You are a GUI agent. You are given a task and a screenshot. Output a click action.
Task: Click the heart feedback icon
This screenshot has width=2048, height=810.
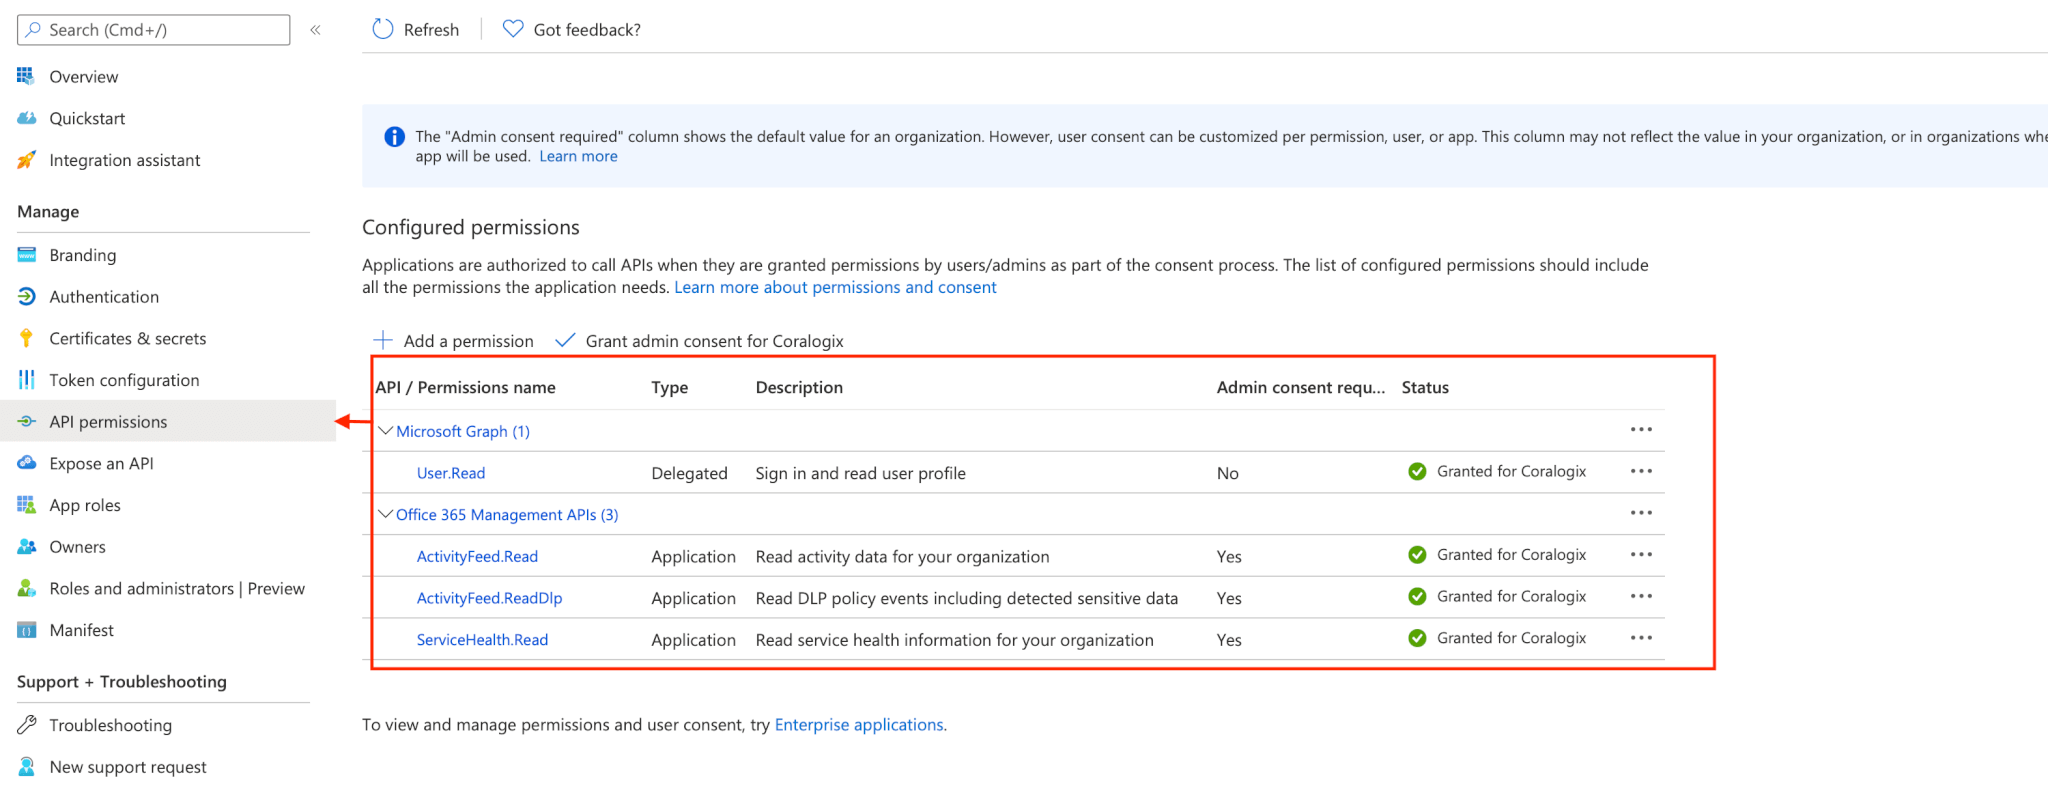(513, 29)
